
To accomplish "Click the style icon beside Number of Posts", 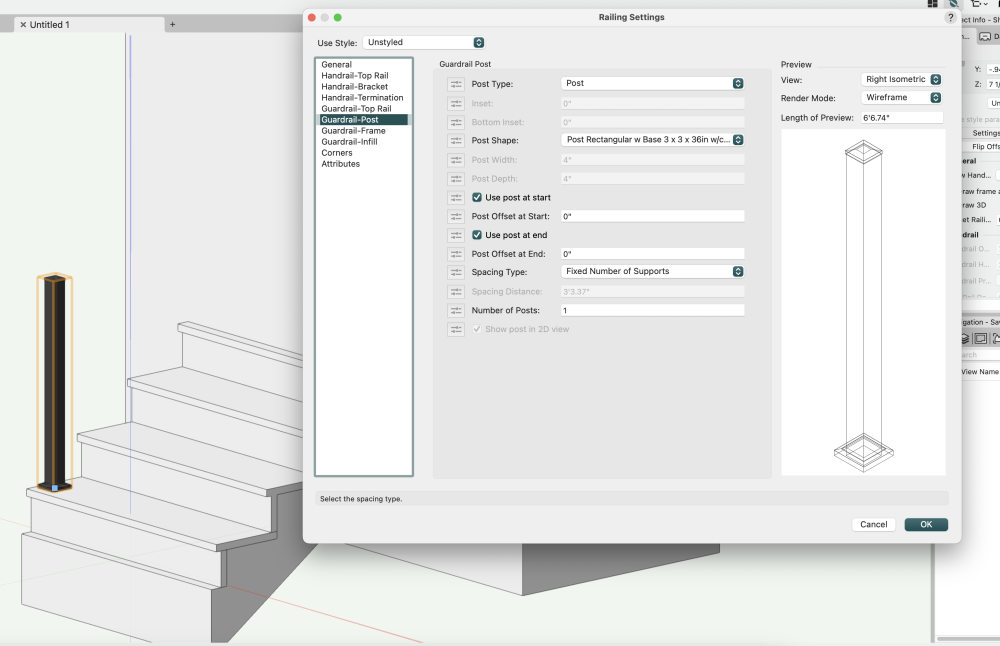I will pyautogui.click(x=456, y=311).
